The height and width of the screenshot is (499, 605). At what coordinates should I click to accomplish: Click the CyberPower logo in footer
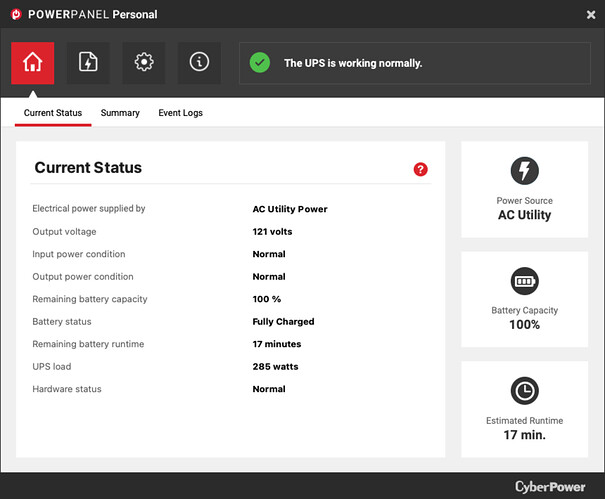550,486
